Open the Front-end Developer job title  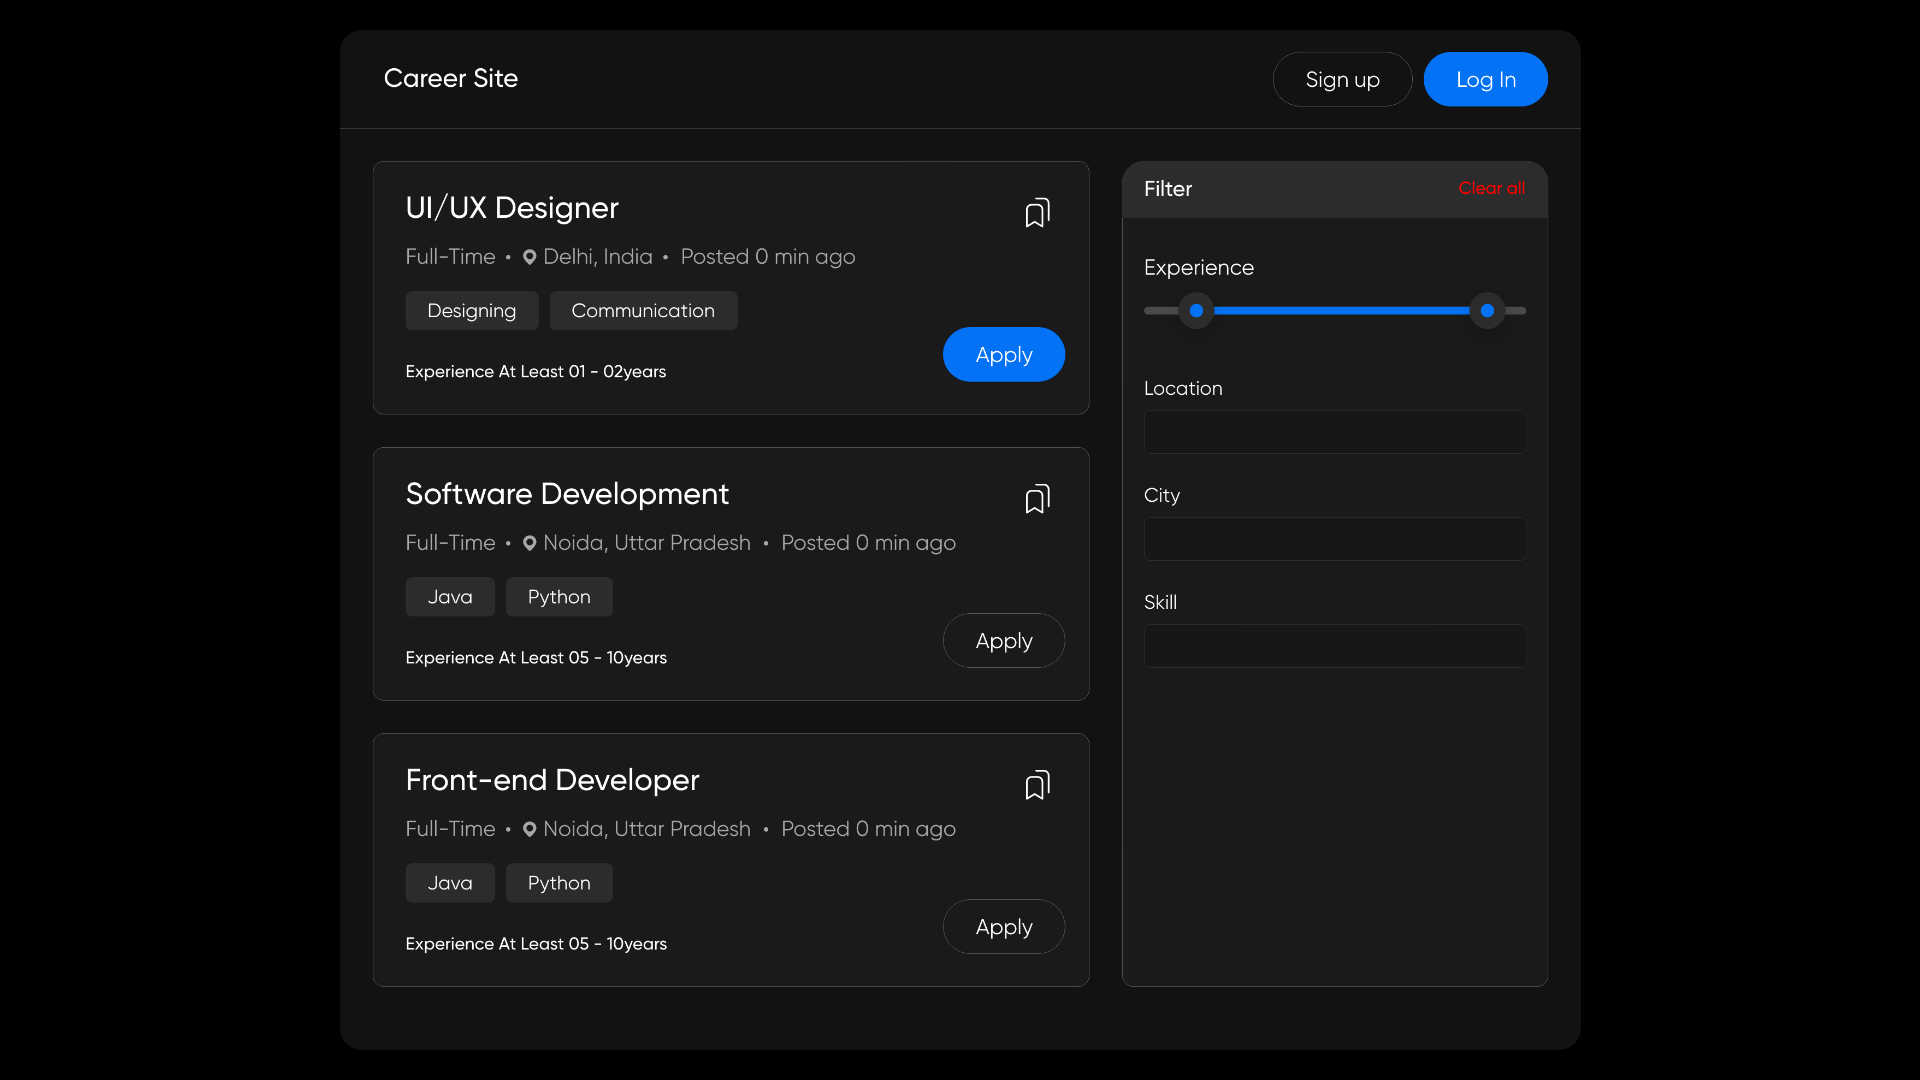552,780
